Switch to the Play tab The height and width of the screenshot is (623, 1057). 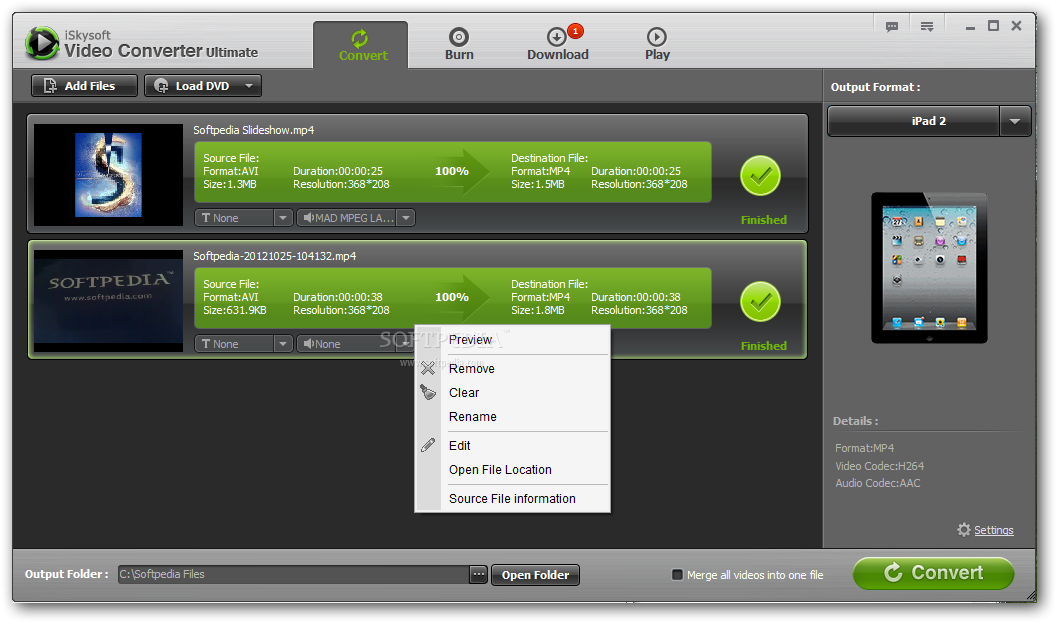pyautogui.click(x=657, y=45)
